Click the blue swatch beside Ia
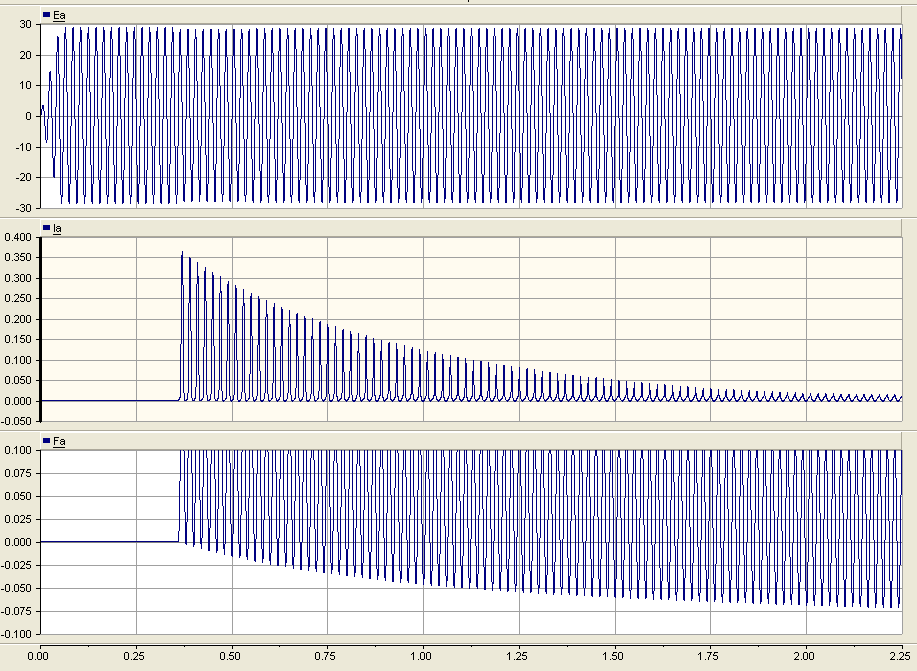The image size is (917, 671). 47,228
